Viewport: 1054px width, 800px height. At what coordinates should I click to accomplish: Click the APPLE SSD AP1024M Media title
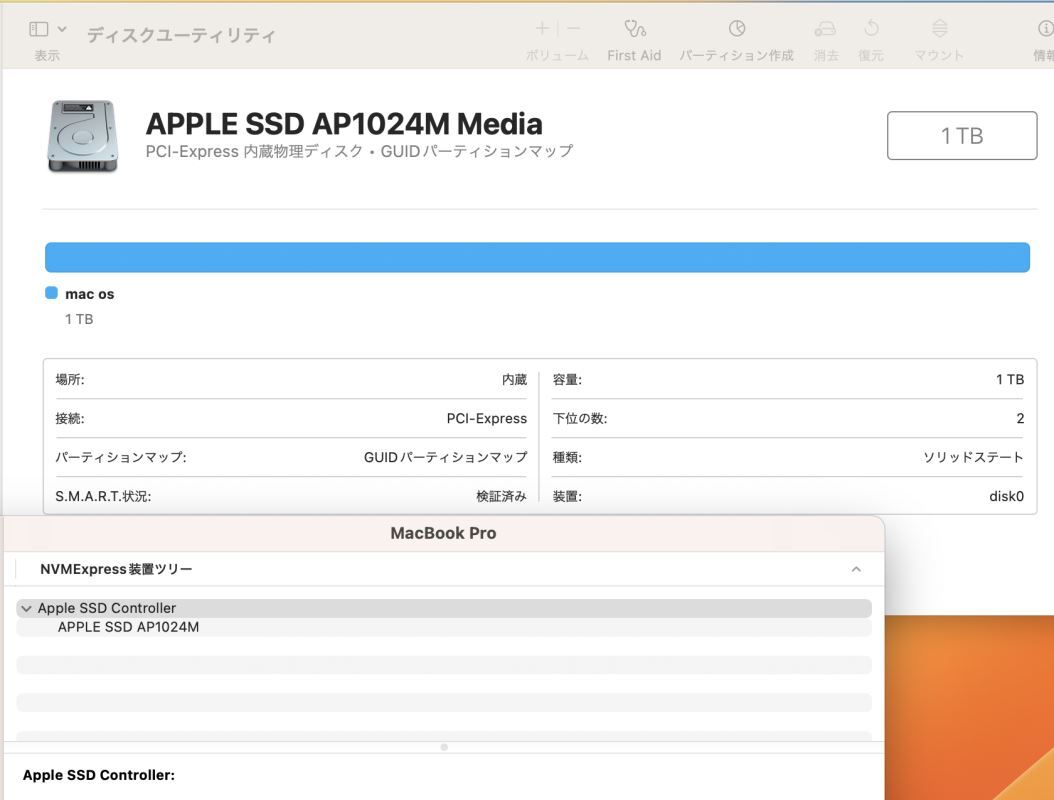(x=344, y=122)
